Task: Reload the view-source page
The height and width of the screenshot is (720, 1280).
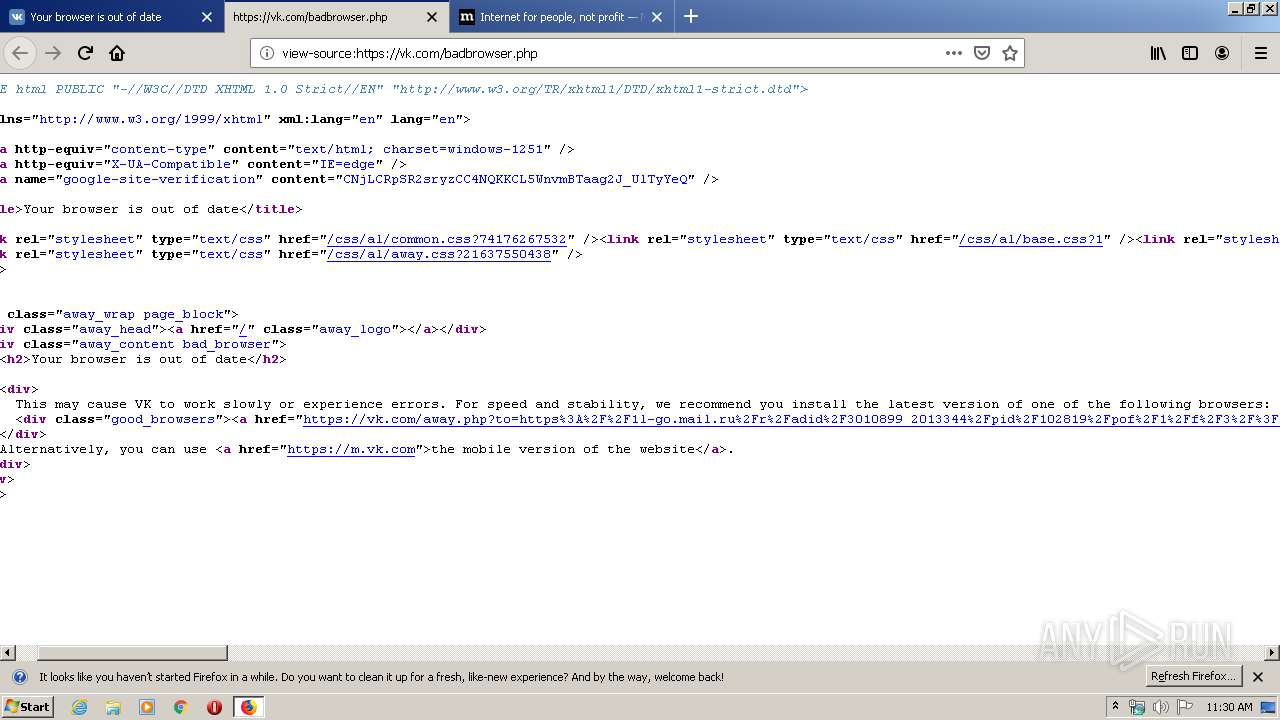Action: click(85, 53)
